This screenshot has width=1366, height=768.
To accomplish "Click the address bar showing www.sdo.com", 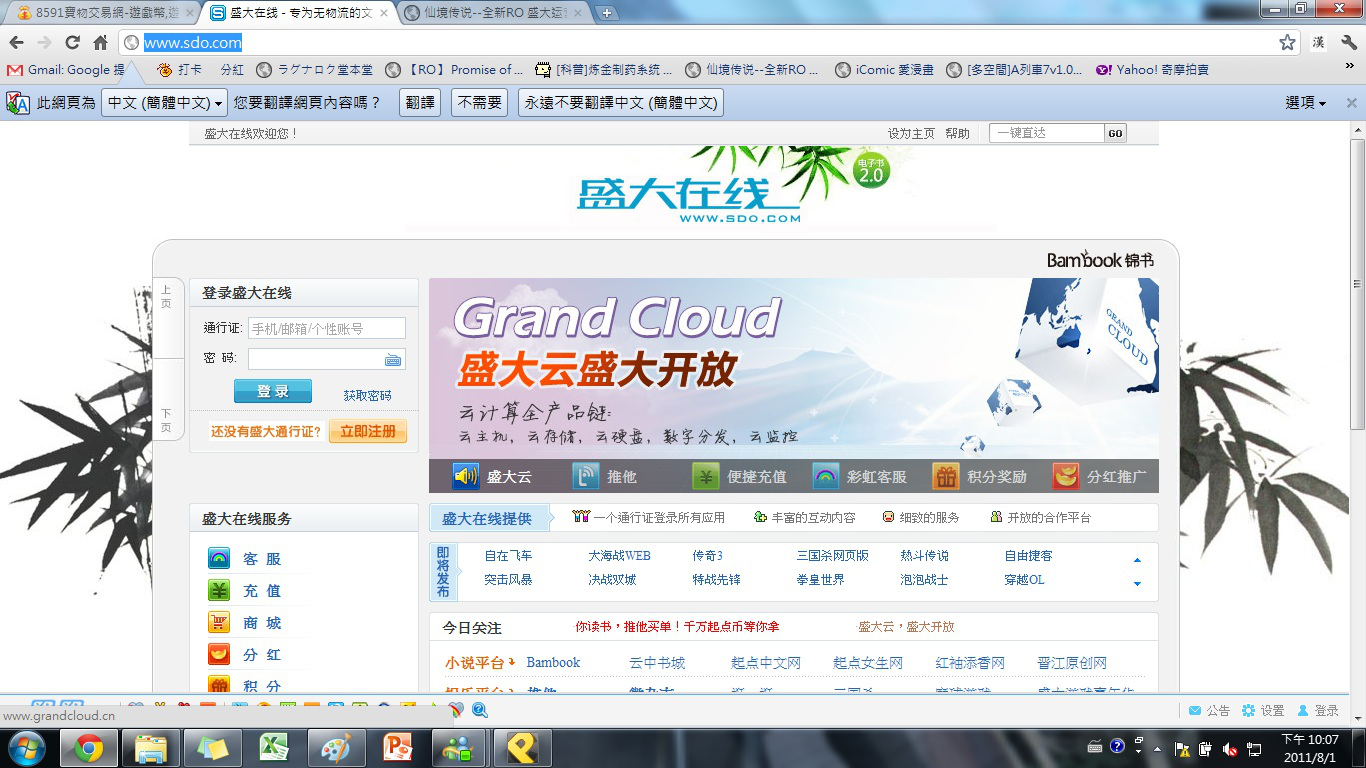I will [700, 43].
